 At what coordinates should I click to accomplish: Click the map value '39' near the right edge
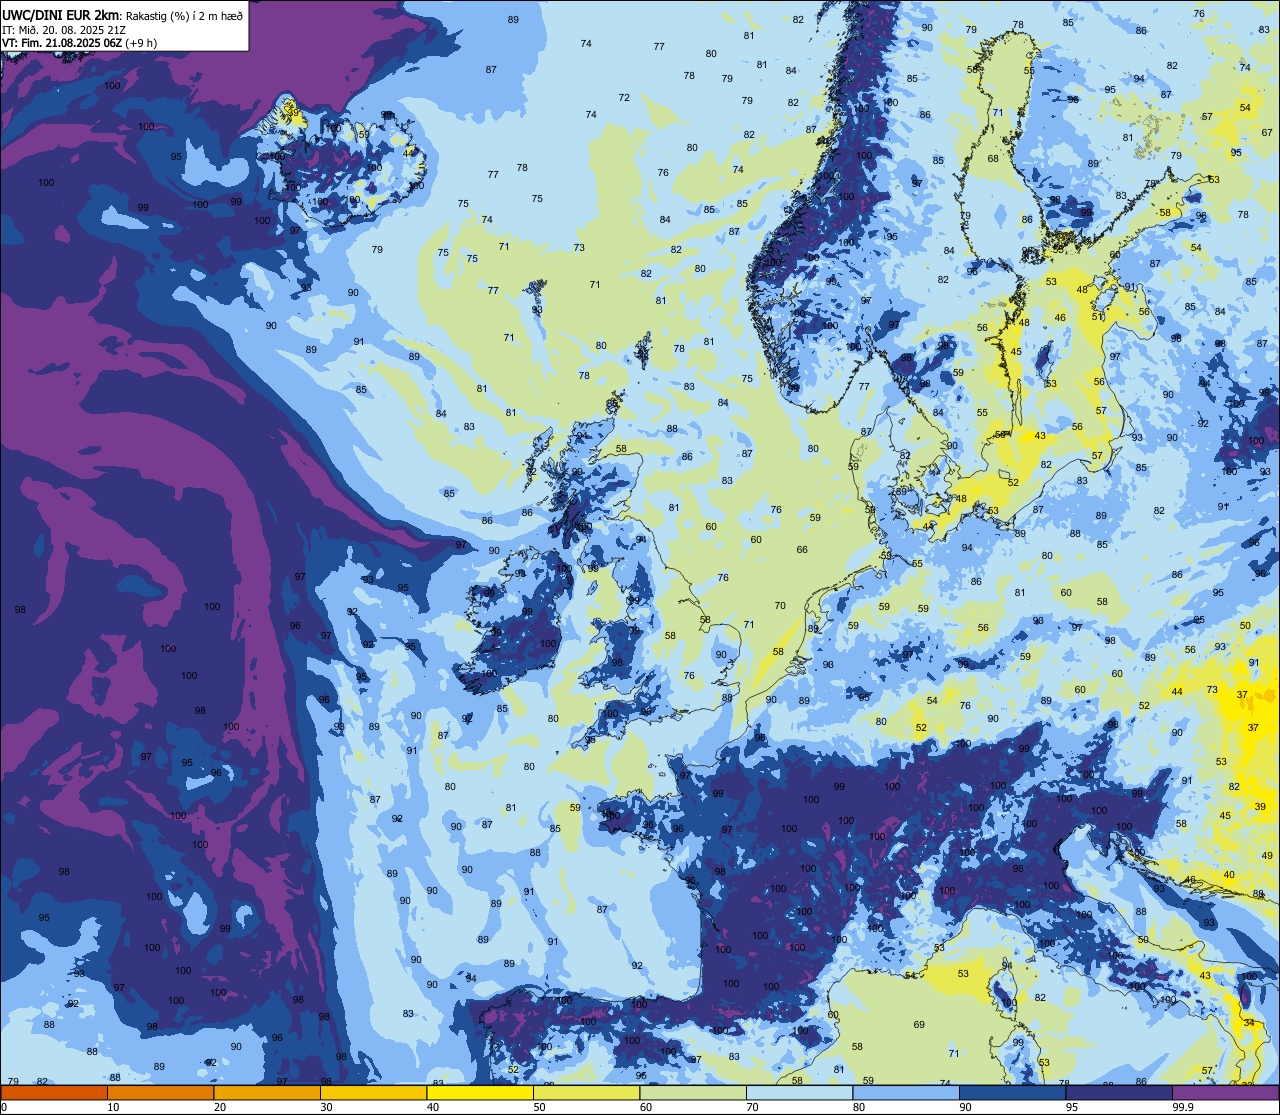pos(1261,806)
